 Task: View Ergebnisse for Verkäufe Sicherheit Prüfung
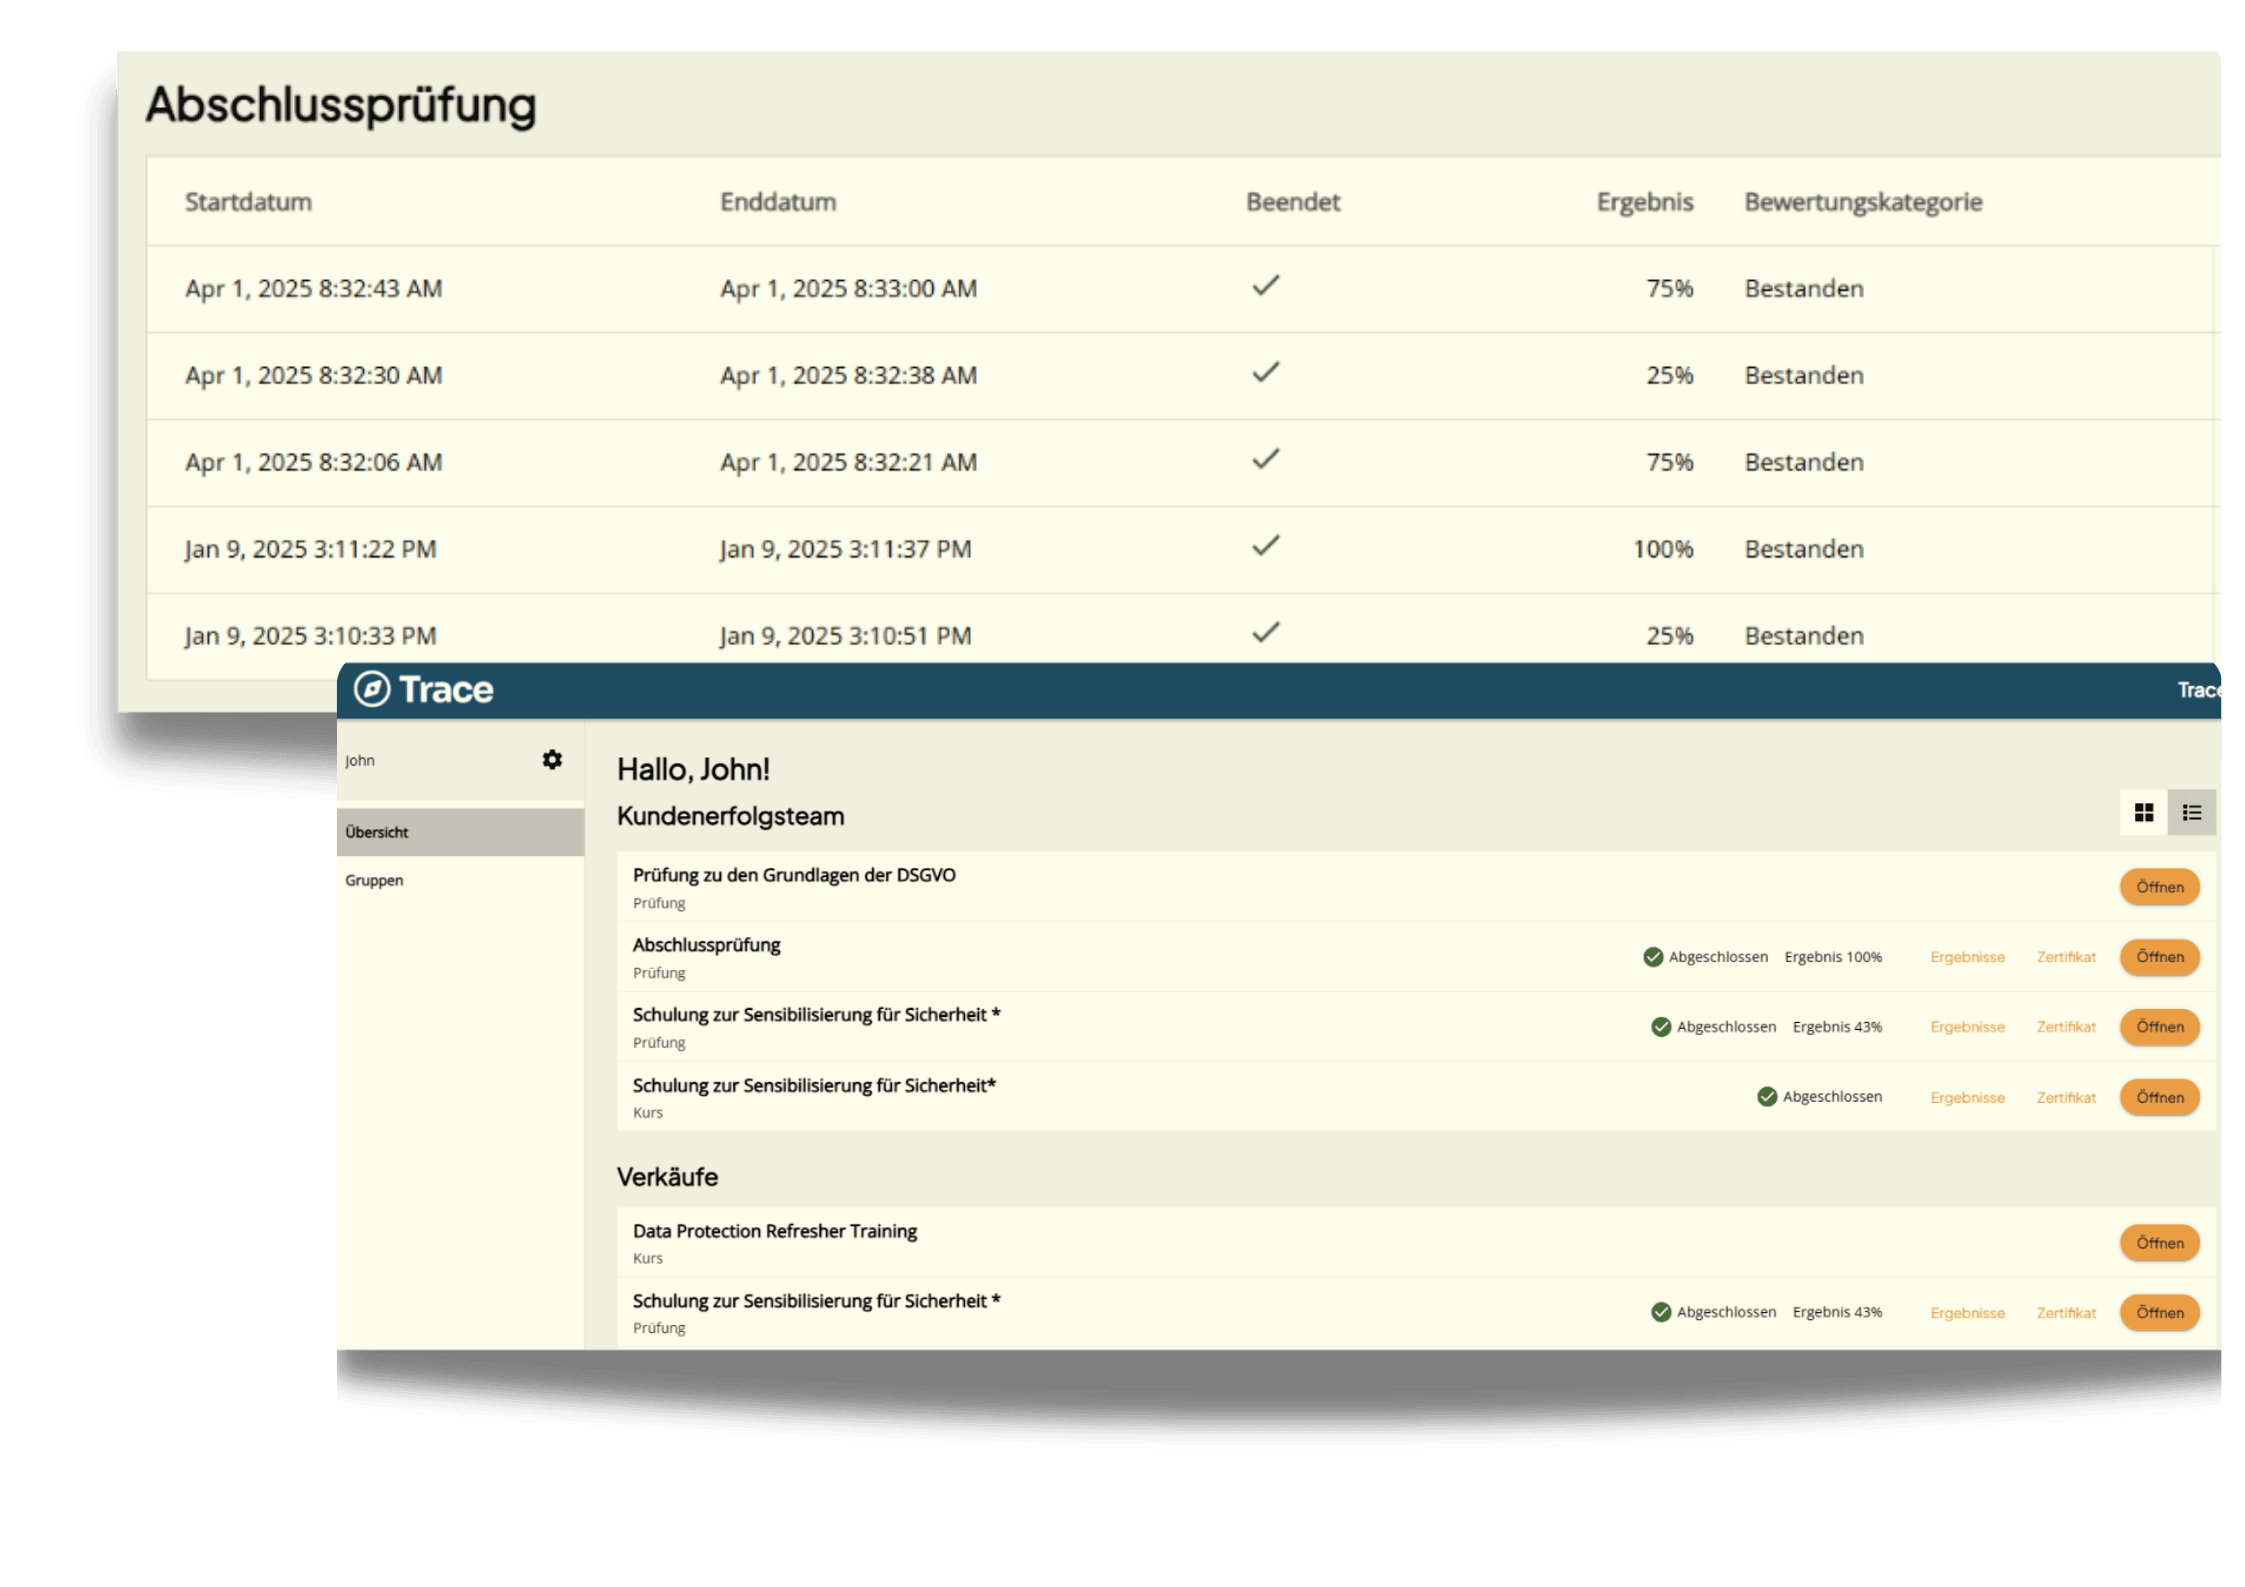pos(1967,1313)
